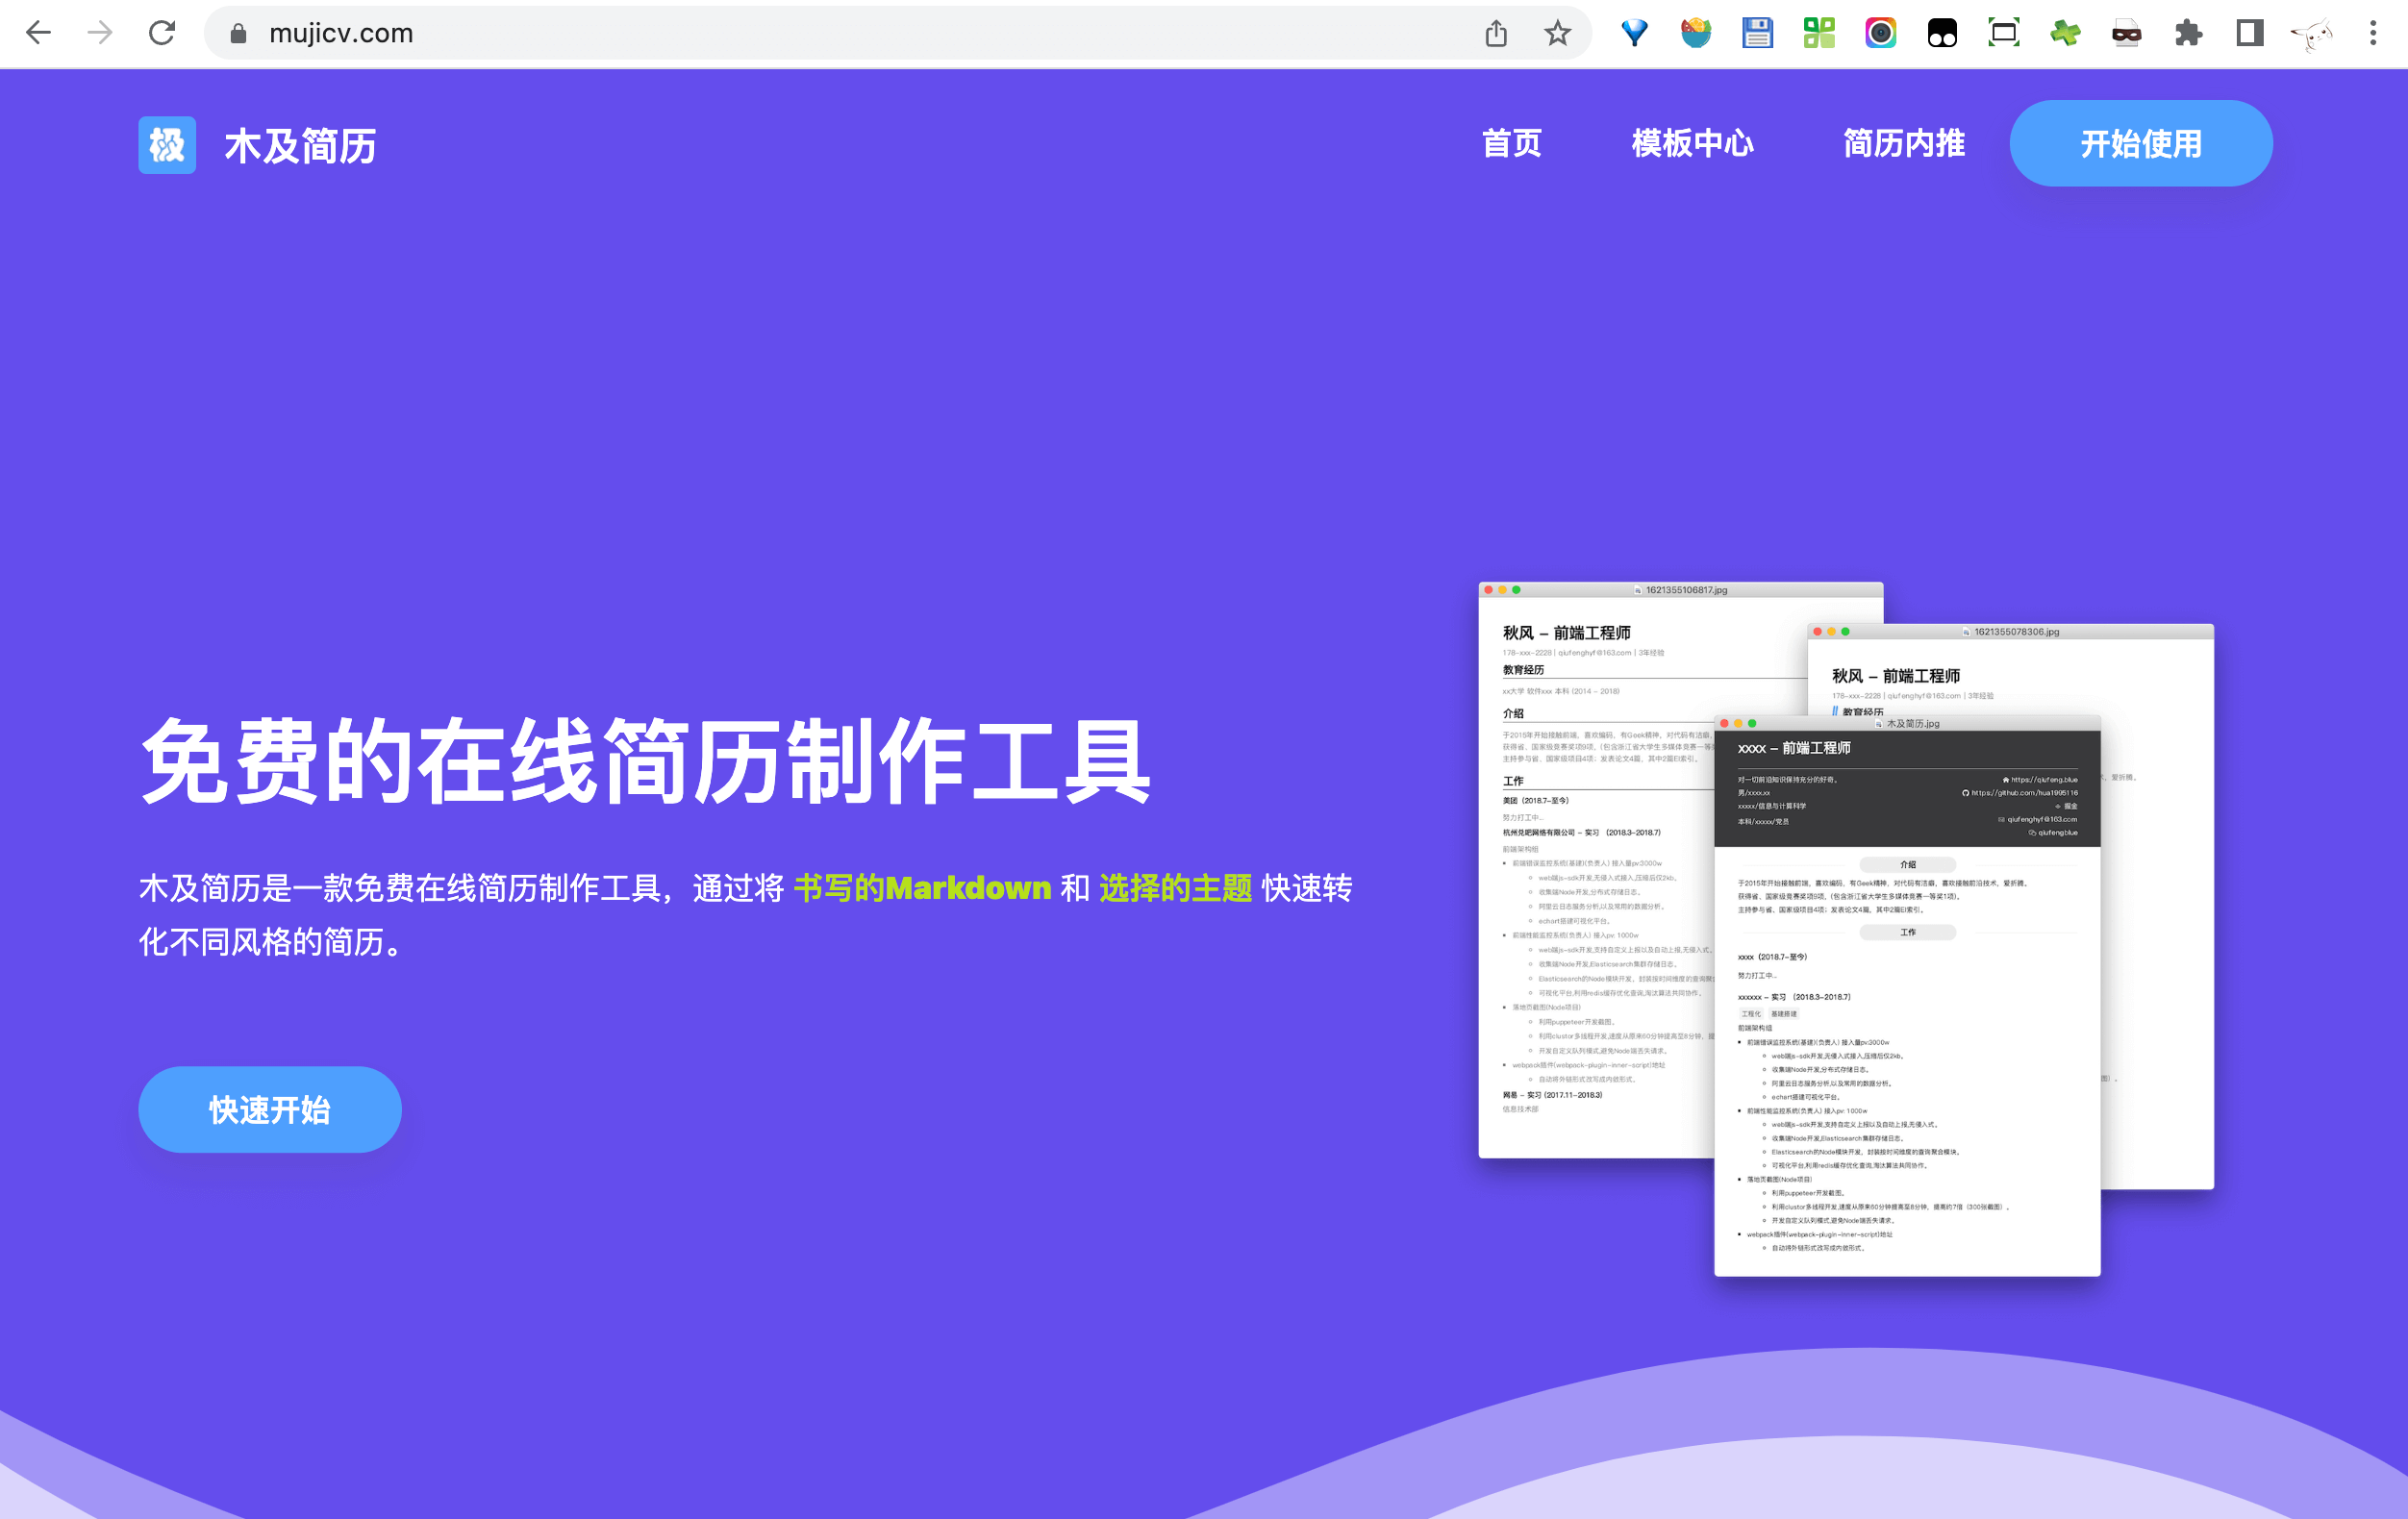Open the browser profile avatar menu
Image resolution: width=2408 pixels, height=1519 pixels.
(x=2311, y=33)
